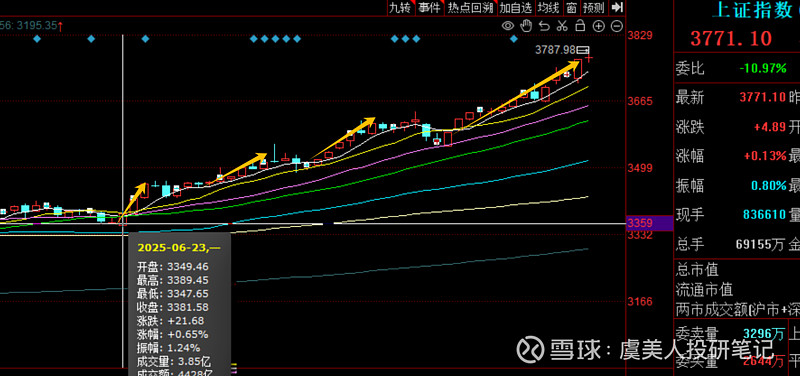800x376 pixels.
Task: Click the 委比 value -10.97%
Action: click(x=763, y=68)
